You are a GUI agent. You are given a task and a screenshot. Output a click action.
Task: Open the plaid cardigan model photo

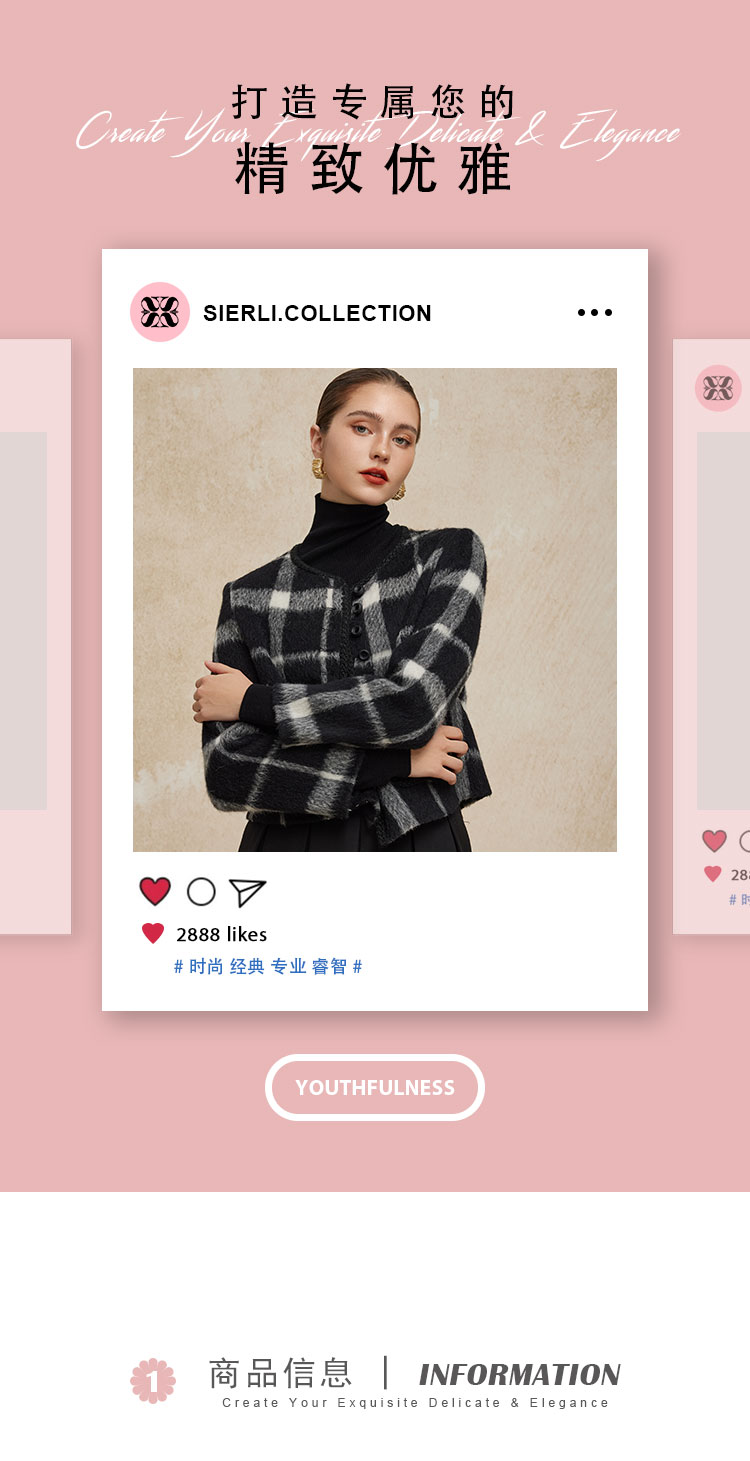375,610
